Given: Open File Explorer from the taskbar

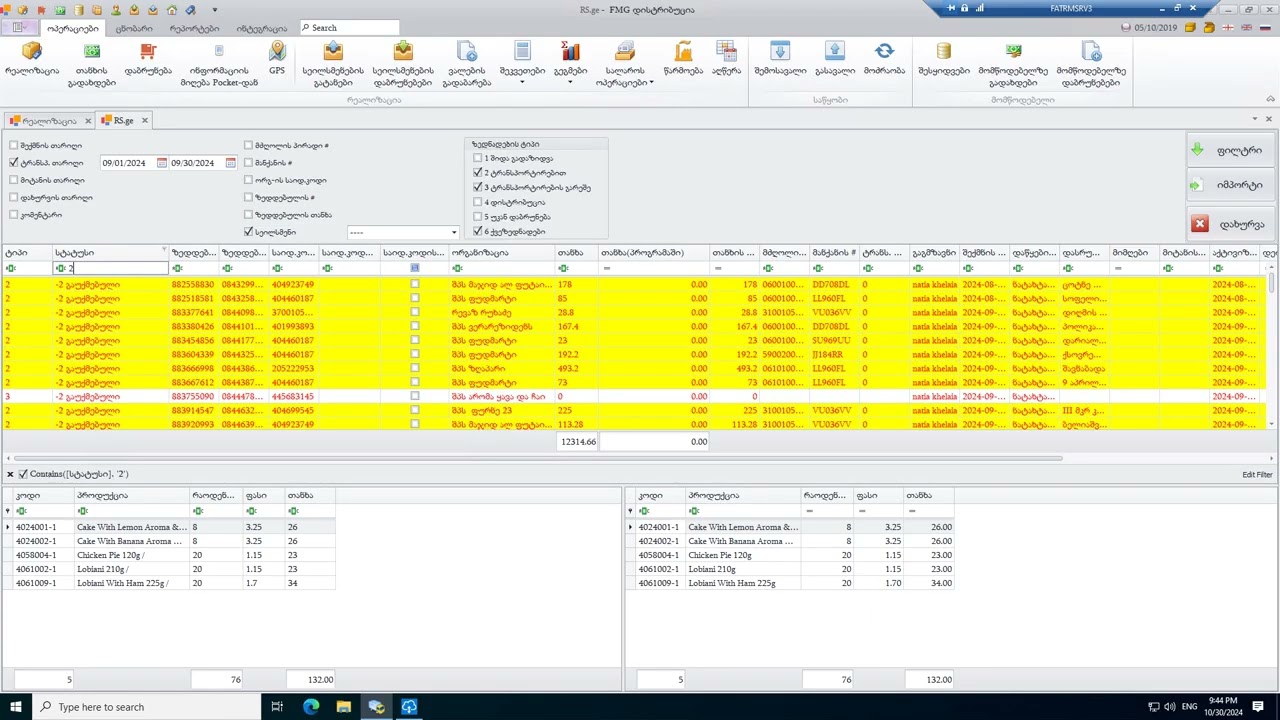Looking at the screenshot, I should (x=343, y=707).
